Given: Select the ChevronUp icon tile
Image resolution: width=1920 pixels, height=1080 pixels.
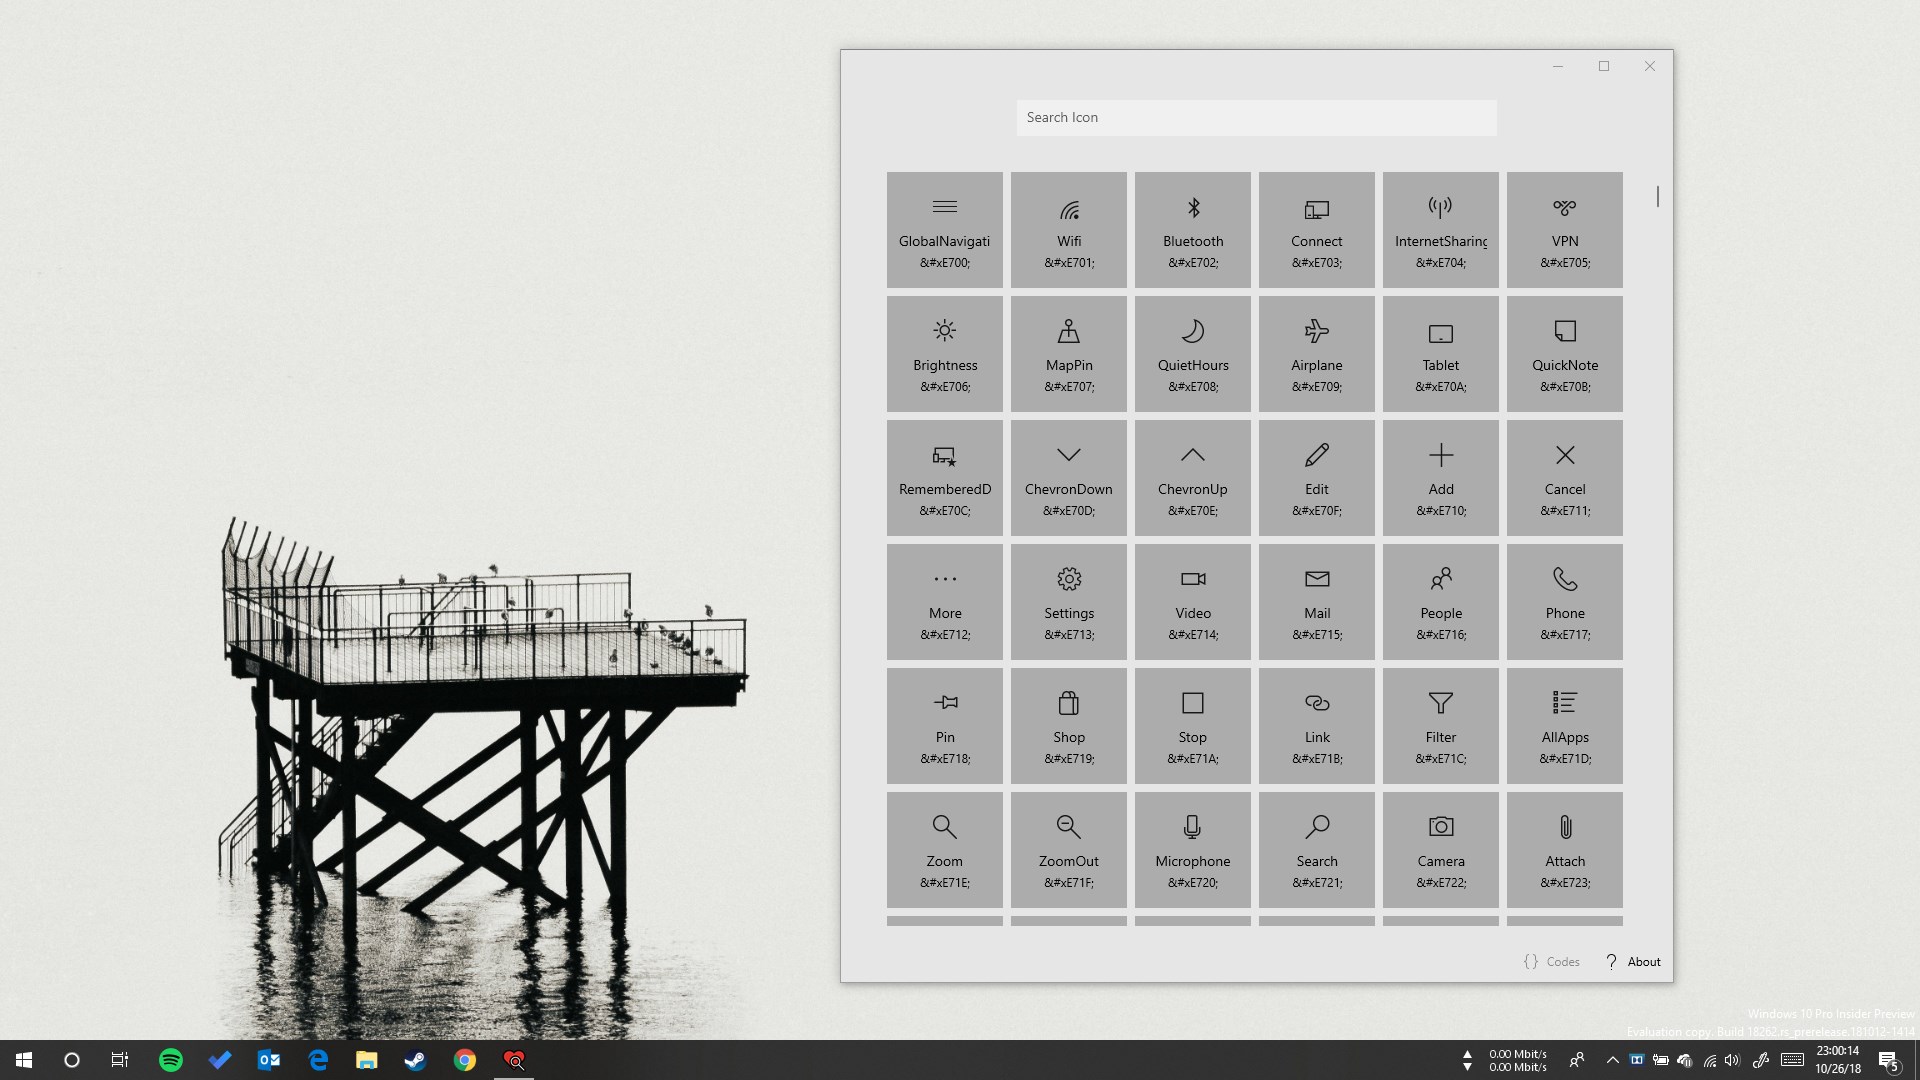Looking at the screenshot, I should tap(1192, 478).
